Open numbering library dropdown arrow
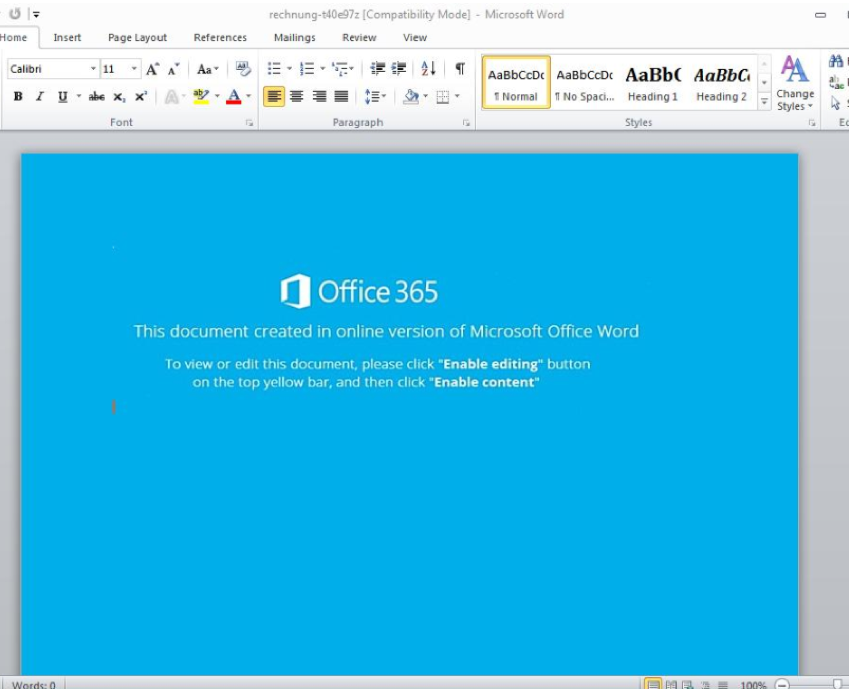The image size is (849, 689). (322, 68)
